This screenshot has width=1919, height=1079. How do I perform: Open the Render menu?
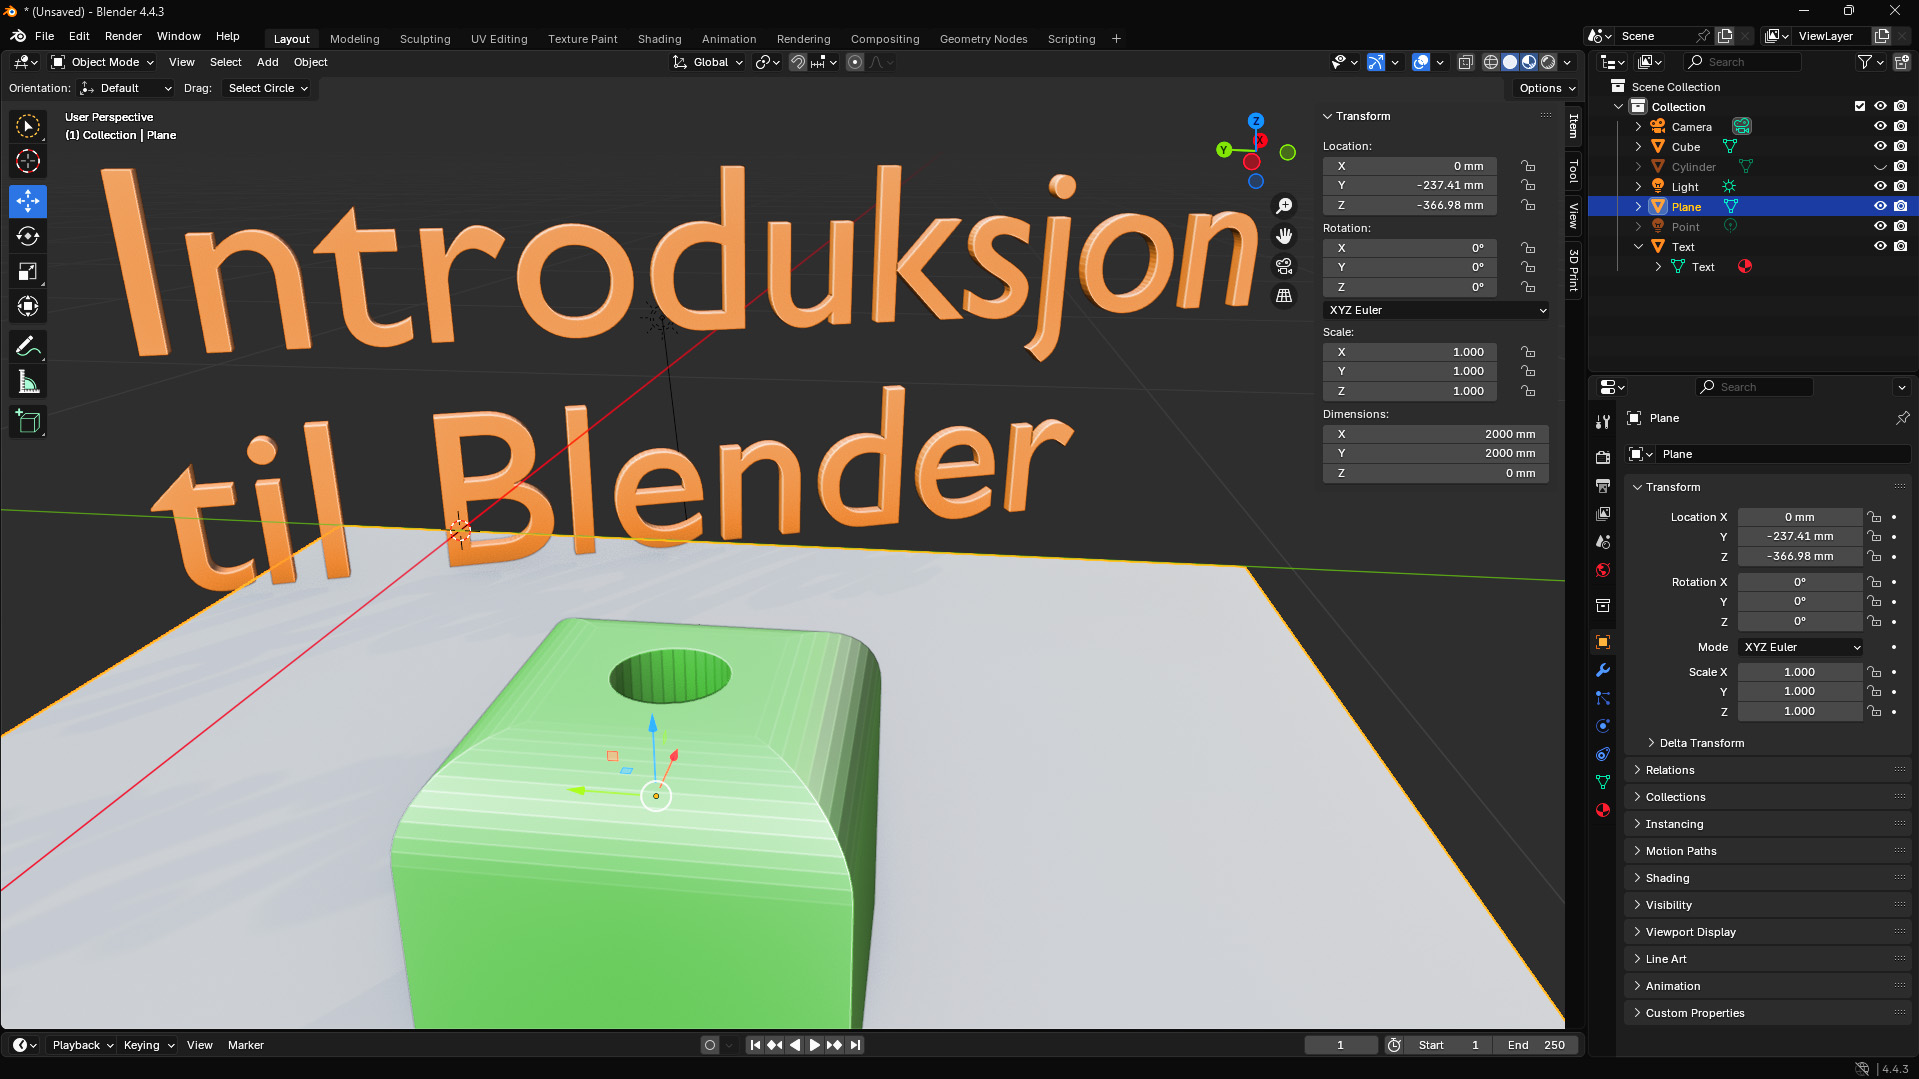click(x=123, y=36)
